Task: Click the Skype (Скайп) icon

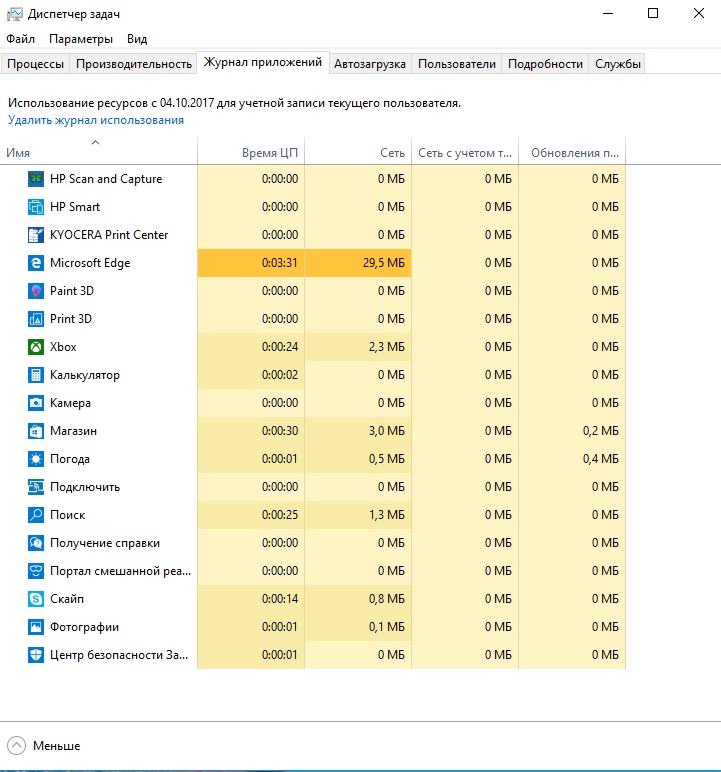Action: point(36,599)
